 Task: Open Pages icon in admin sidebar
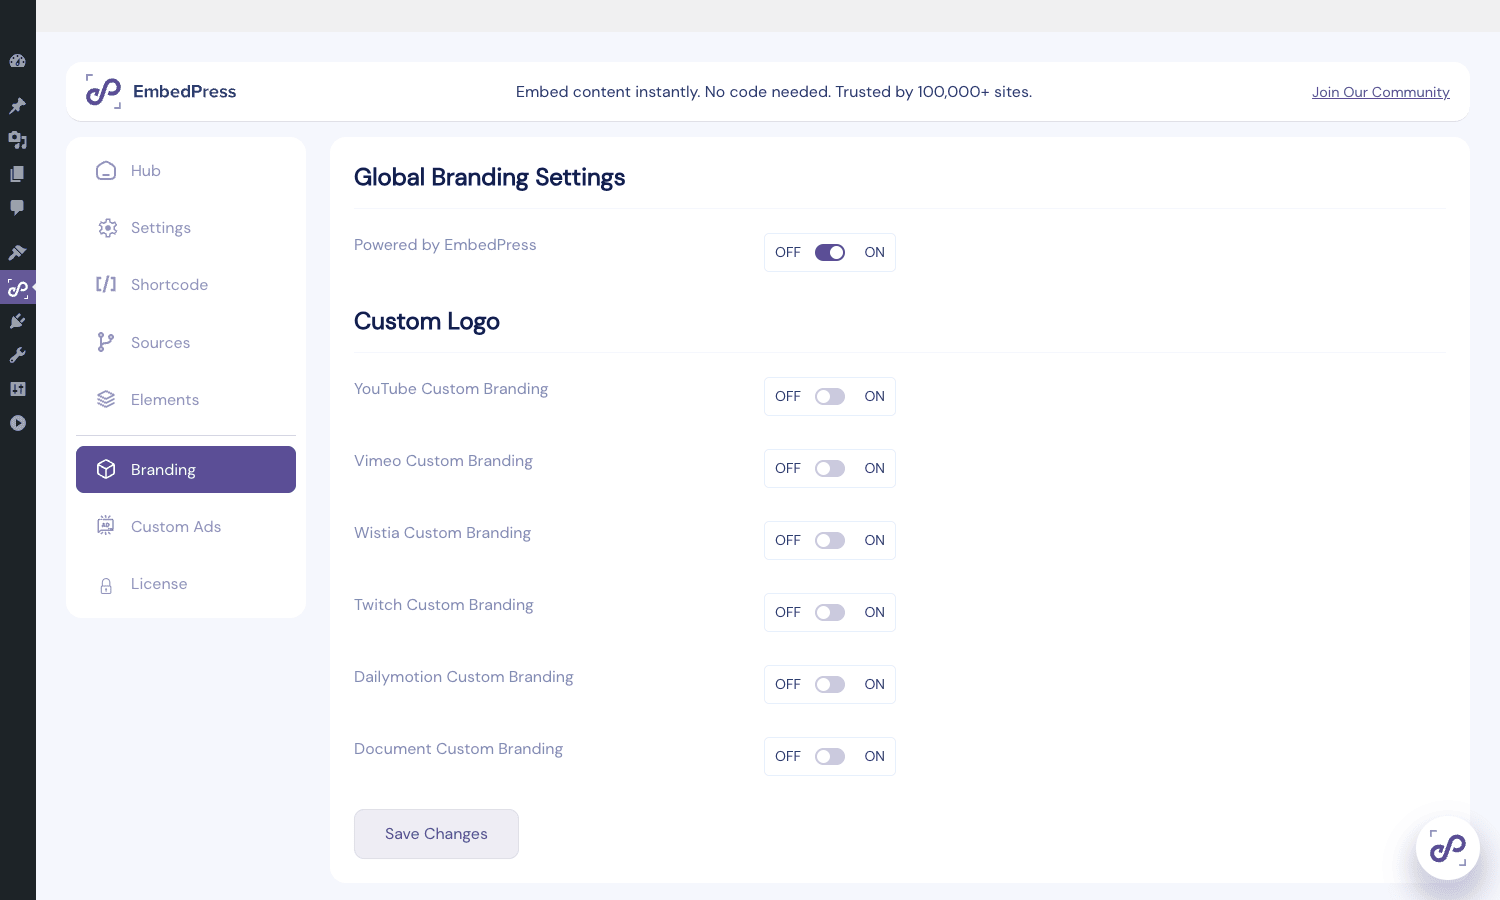pos(17,174)
